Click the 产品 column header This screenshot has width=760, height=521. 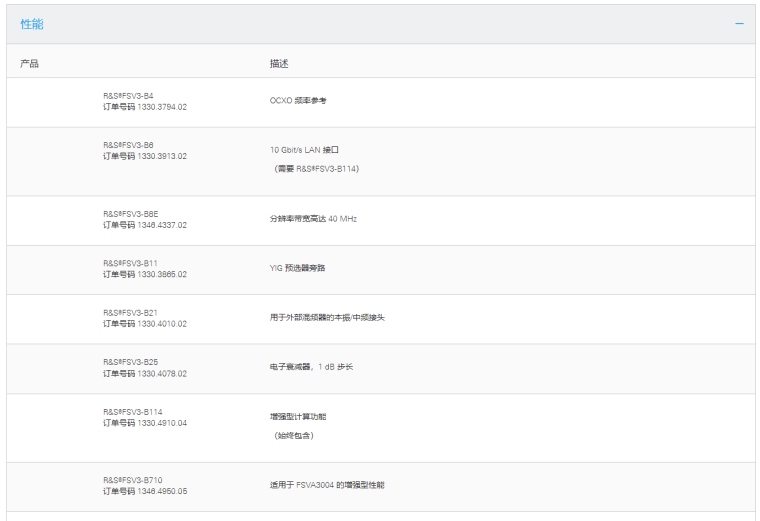coord(29,63)
